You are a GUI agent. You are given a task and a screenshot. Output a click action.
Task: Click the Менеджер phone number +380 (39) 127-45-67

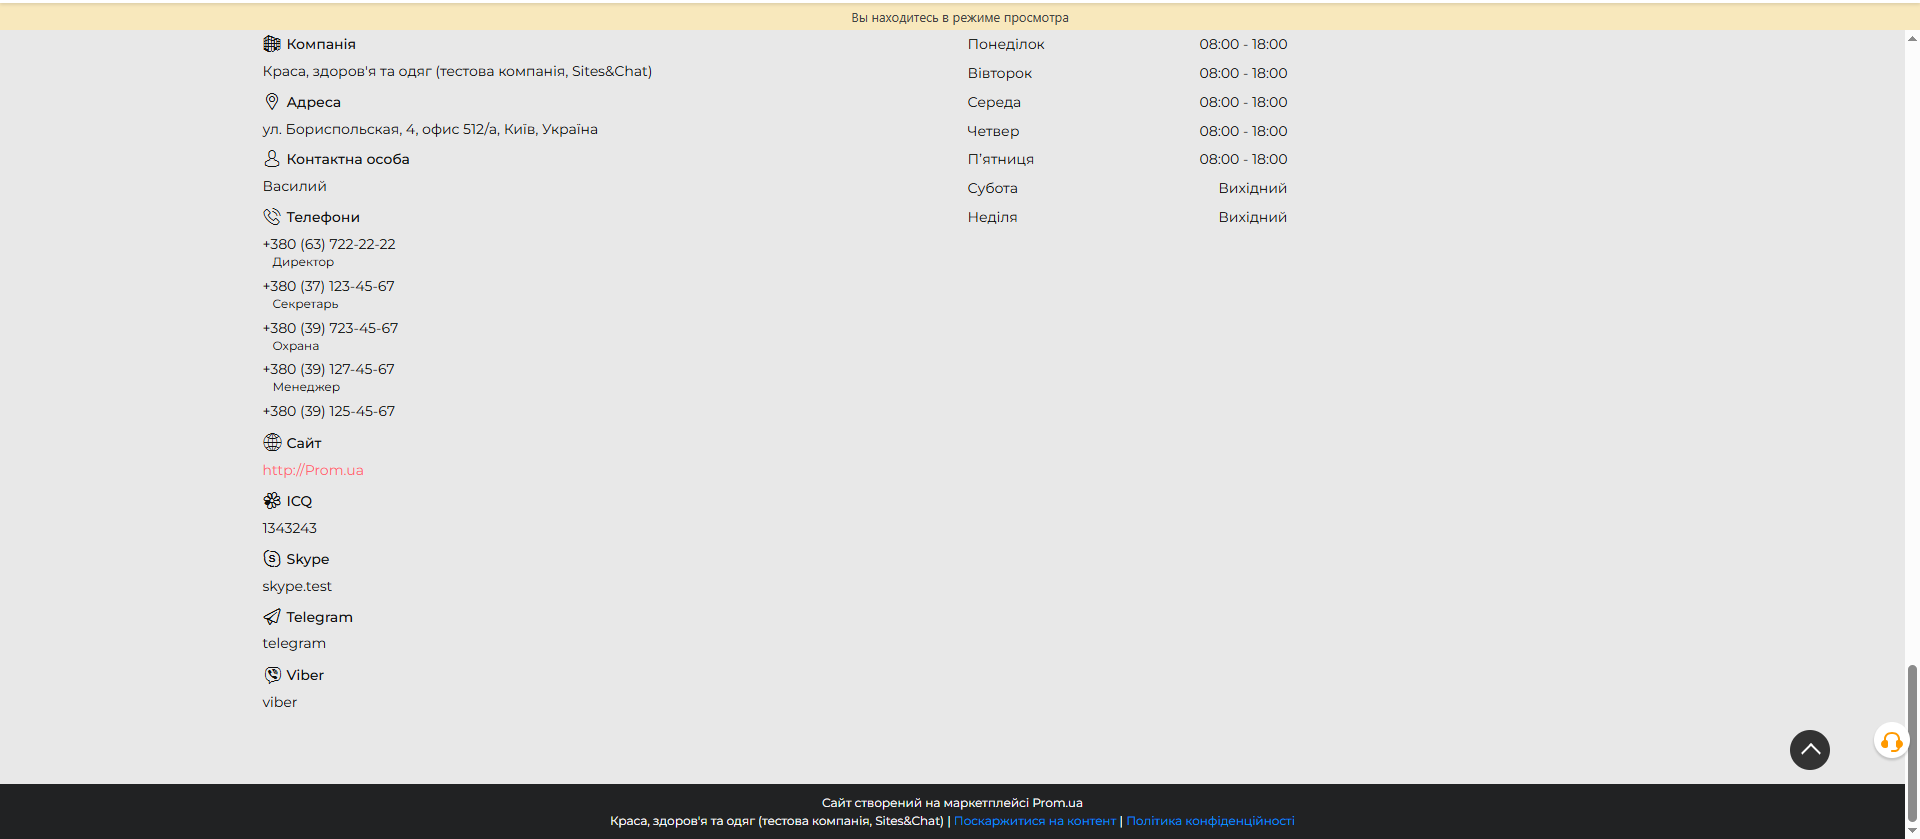[329, 369]
